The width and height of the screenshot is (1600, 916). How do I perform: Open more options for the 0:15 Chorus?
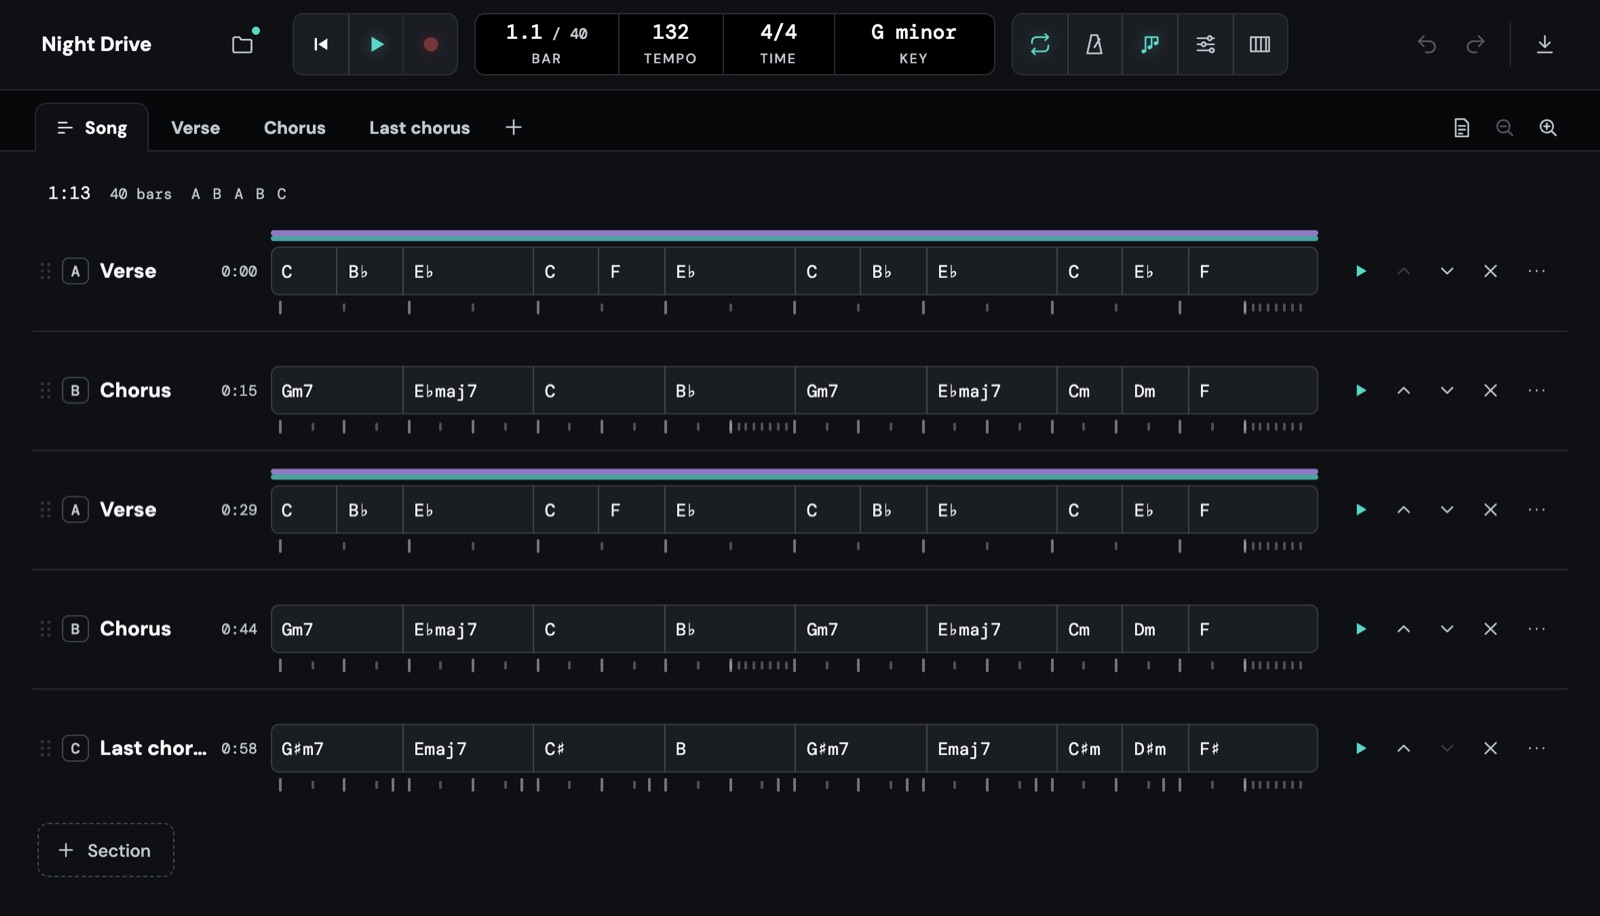coord(1537,390)
